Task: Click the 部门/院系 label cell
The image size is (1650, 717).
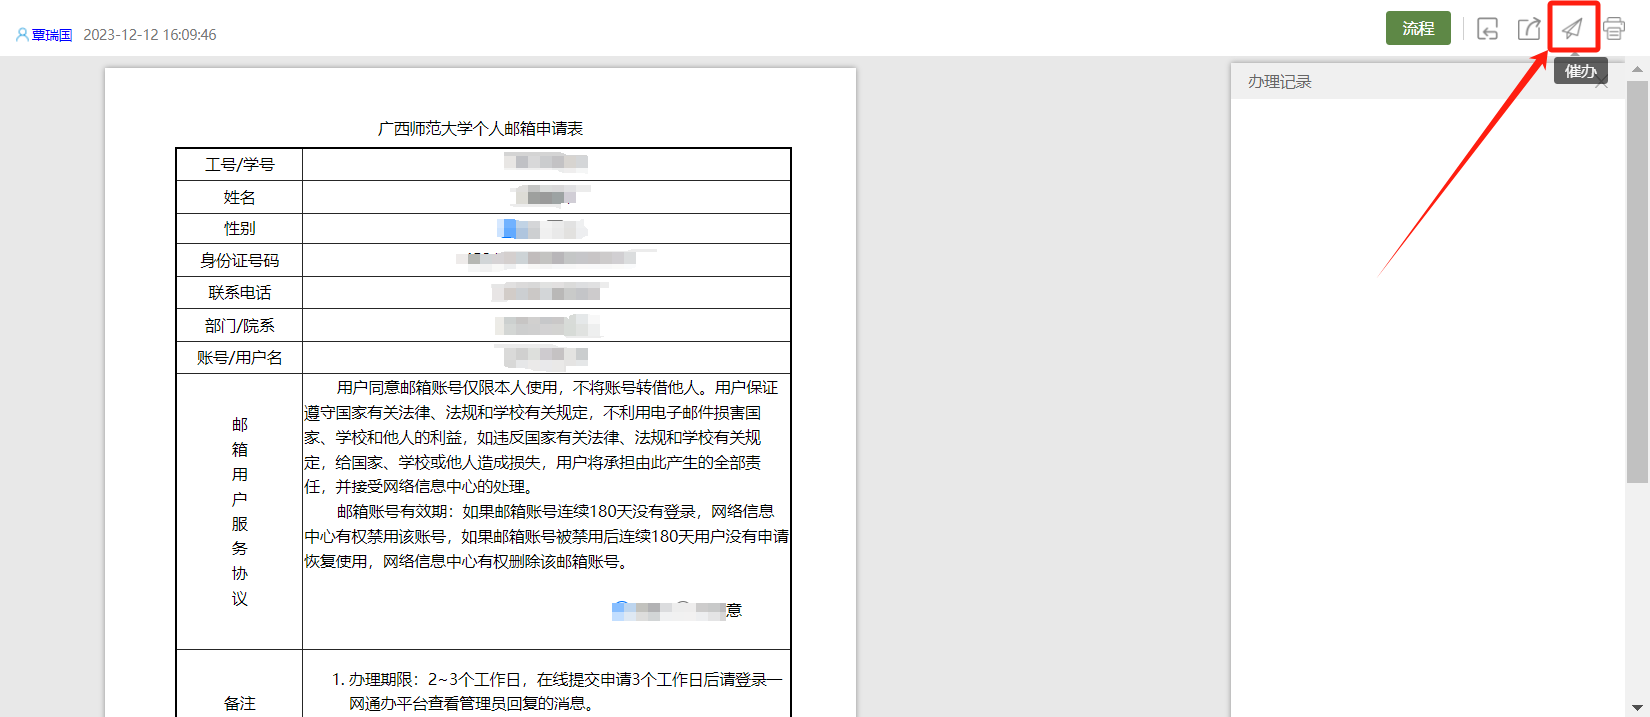Action: click(x=239, y=325)
